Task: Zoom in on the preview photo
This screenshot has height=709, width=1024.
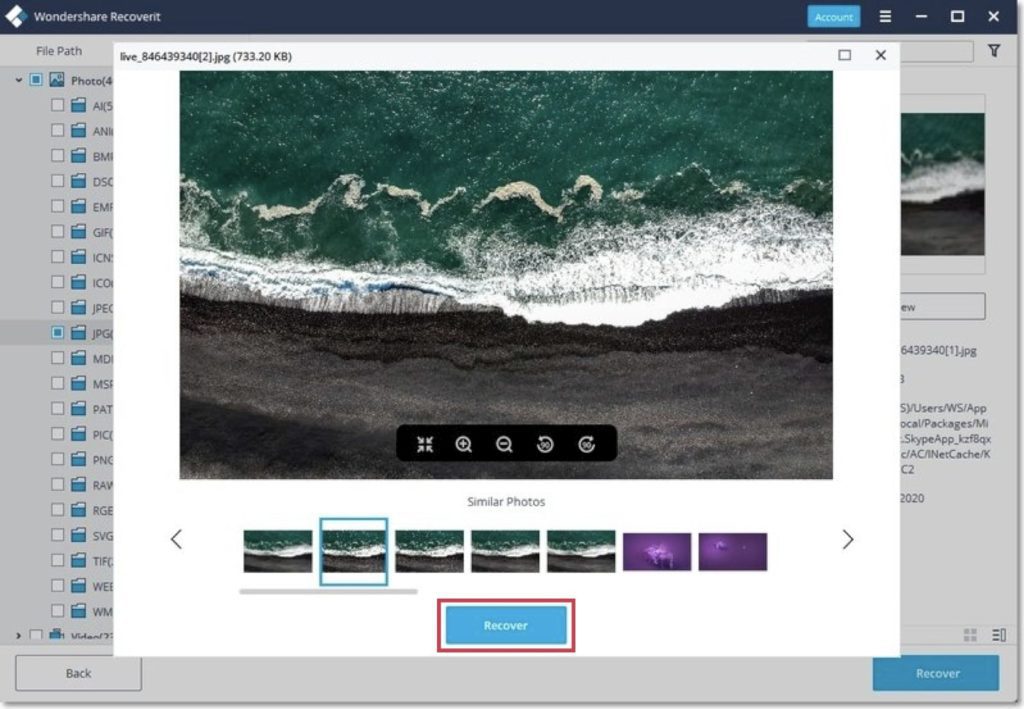Action: (464, 445)
